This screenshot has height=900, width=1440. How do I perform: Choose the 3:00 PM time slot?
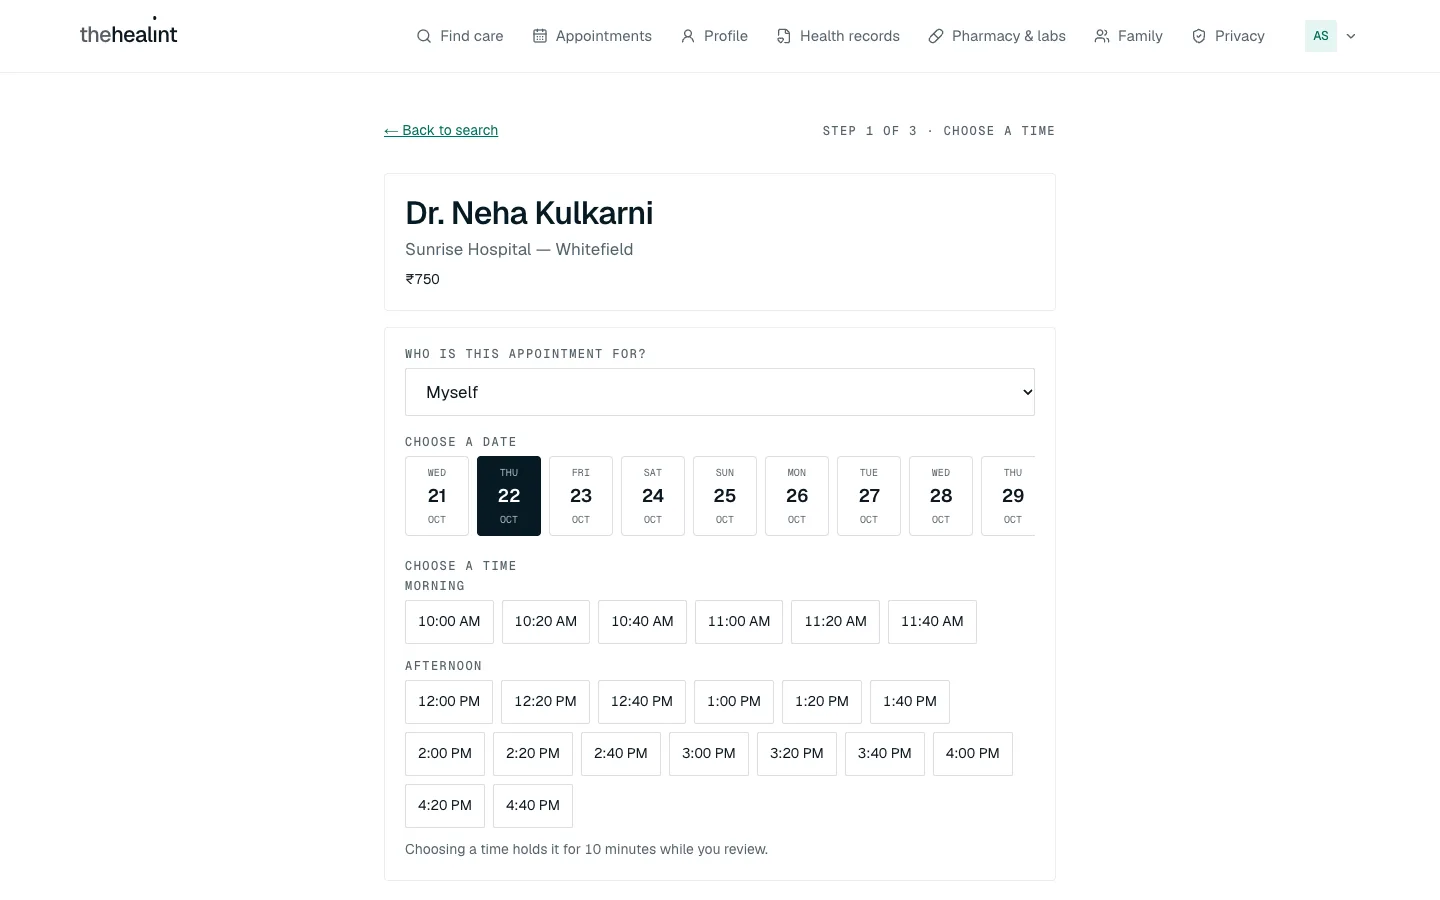pyautogui.click(x=709, y=754)
